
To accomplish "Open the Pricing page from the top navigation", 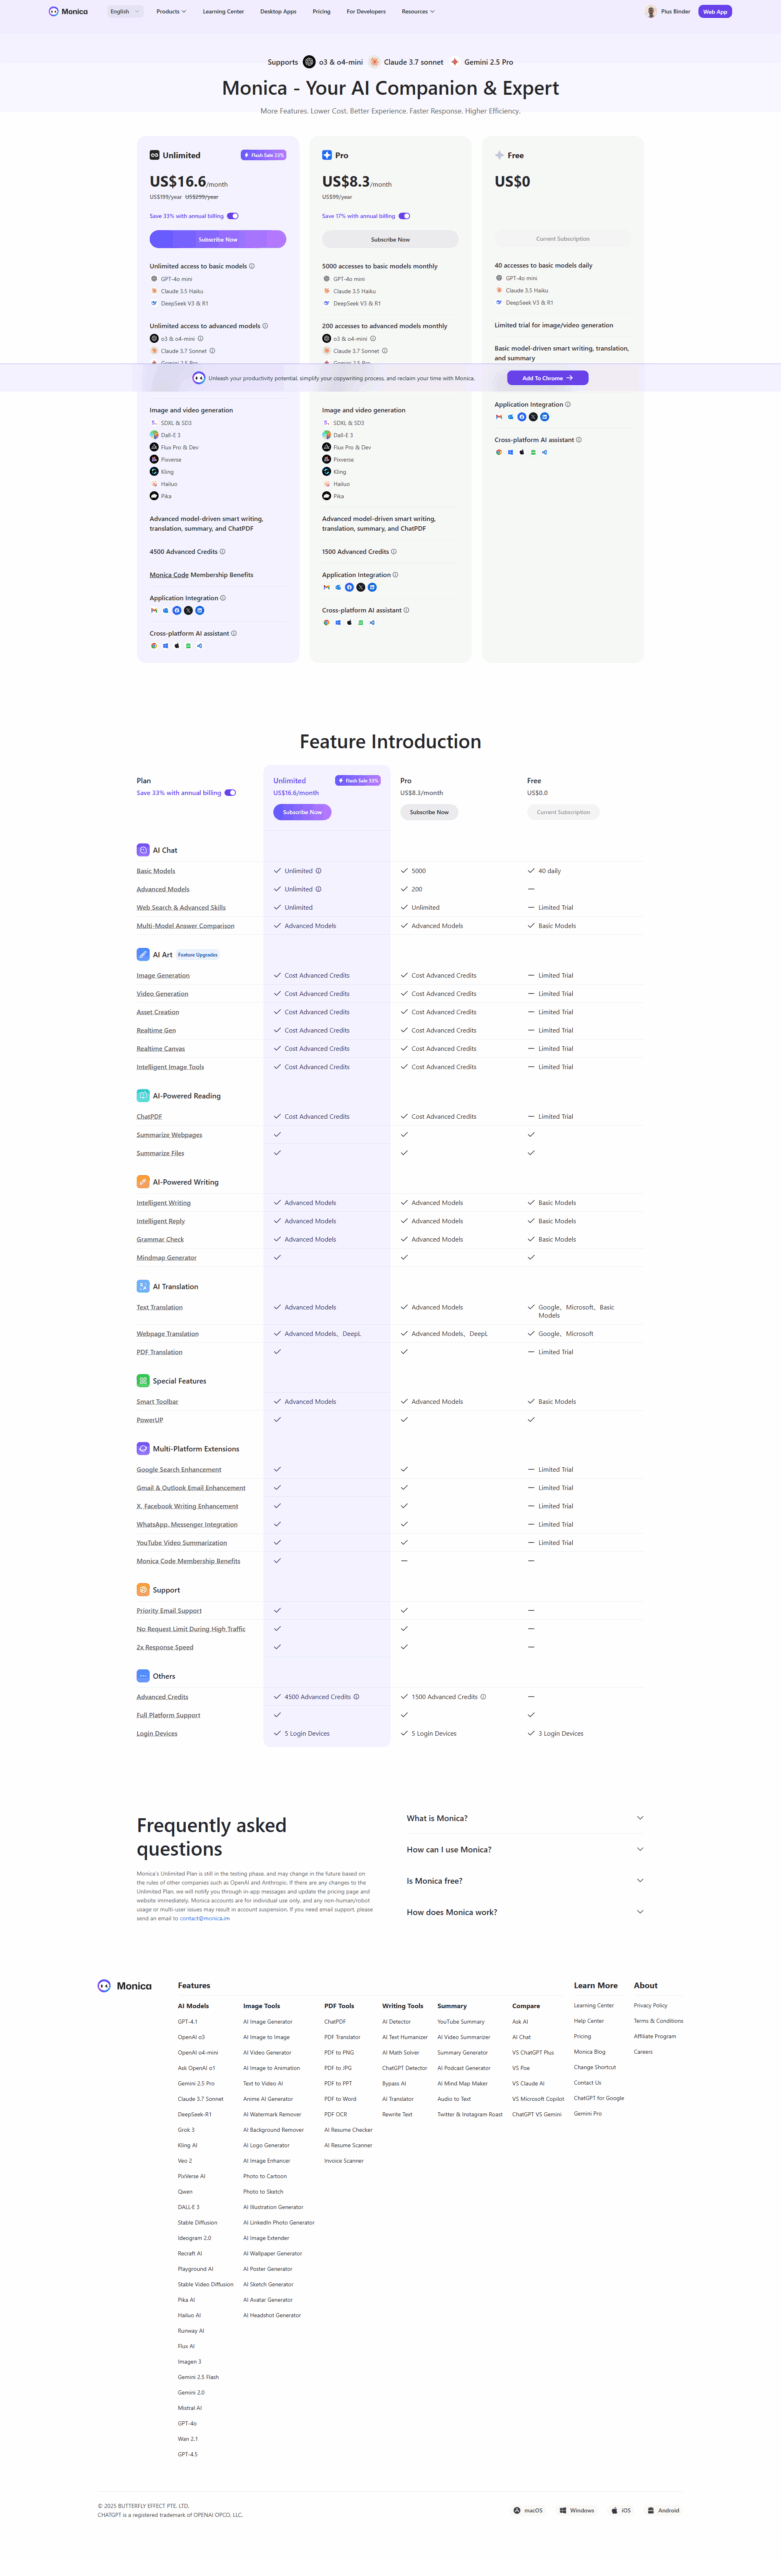I will tap(321, 12).
